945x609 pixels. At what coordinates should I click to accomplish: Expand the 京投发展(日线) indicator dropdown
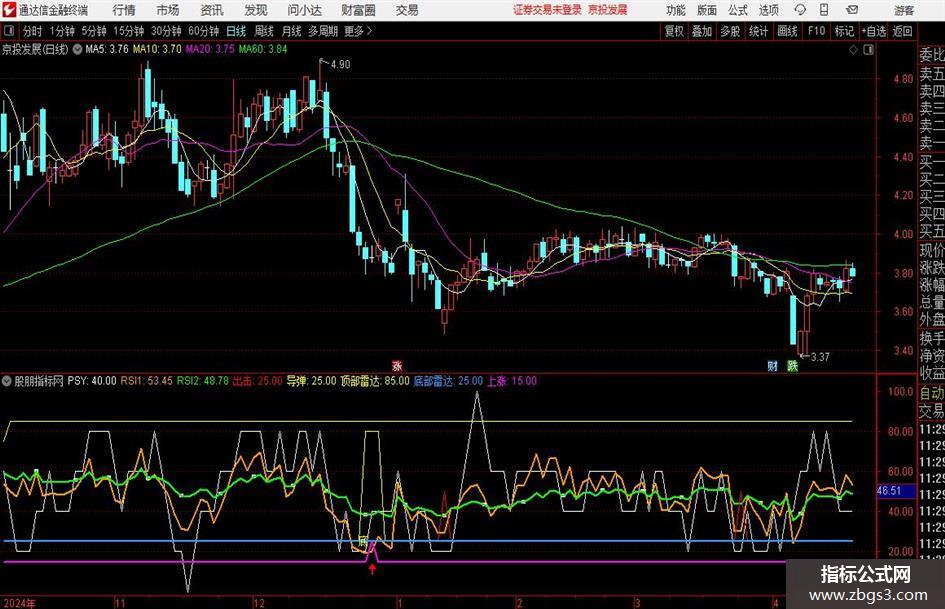click(x=77, y=49)
